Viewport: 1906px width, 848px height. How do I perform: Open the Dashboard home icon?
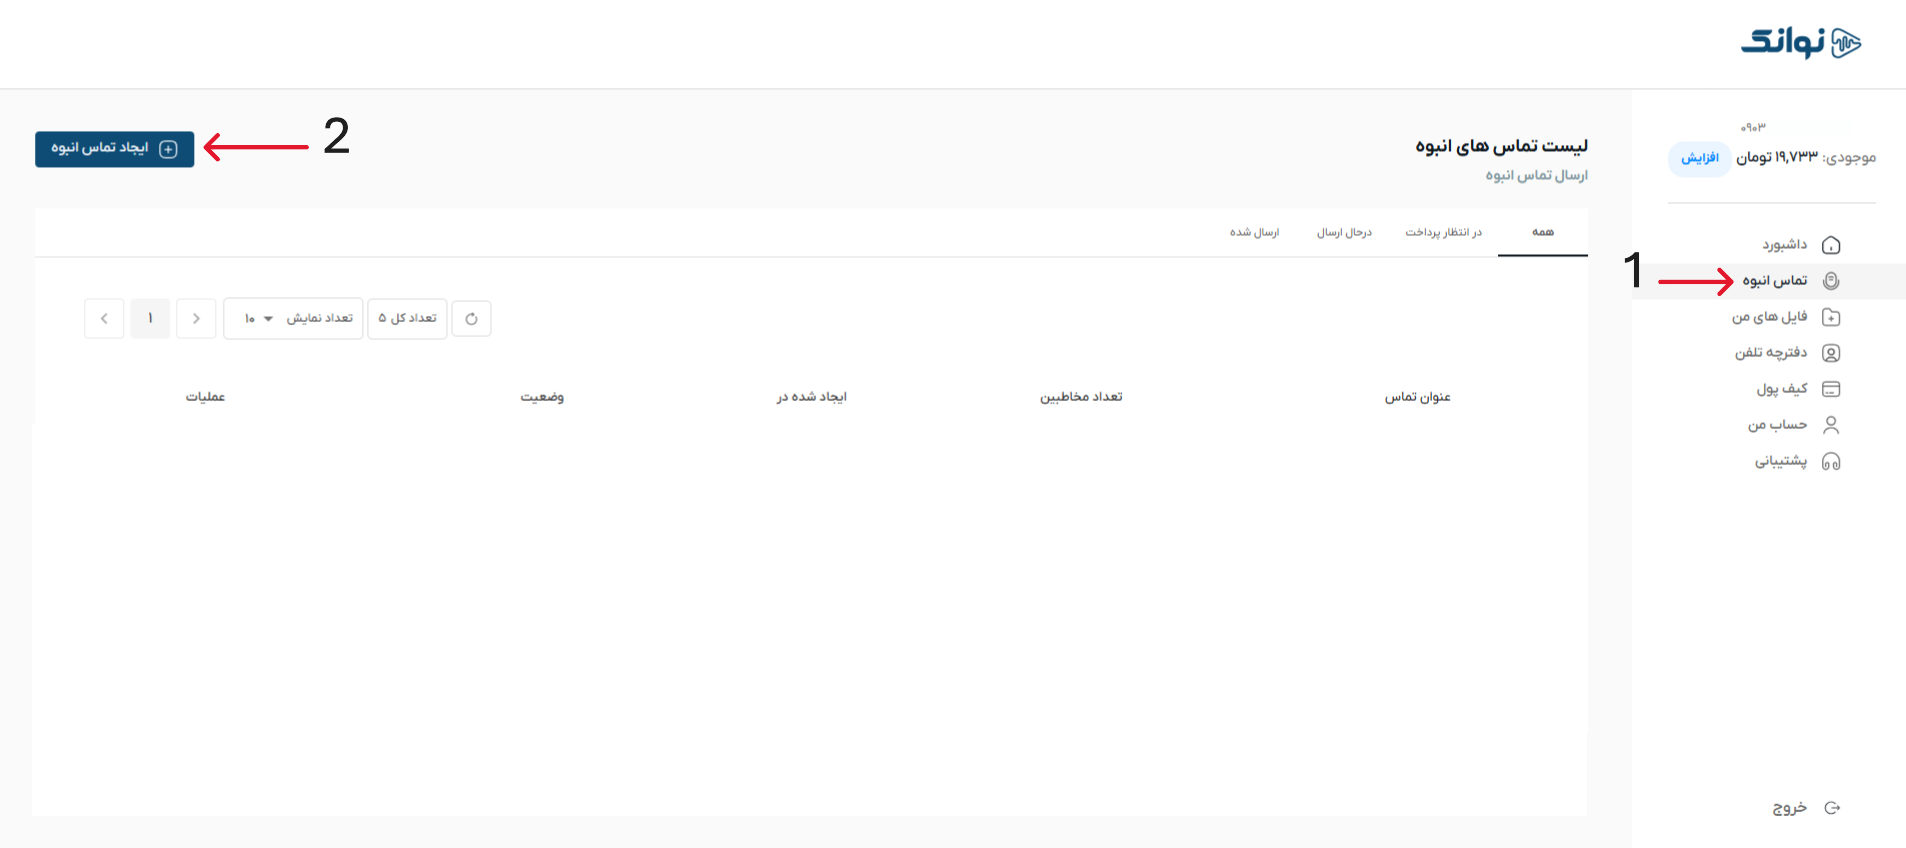click(1831, 245)
